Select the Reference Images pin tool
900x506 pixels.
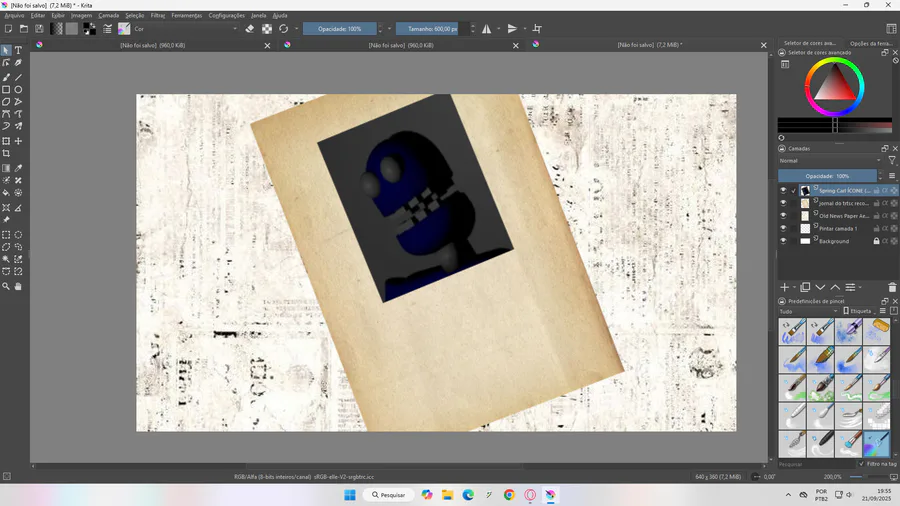[6, 220]
